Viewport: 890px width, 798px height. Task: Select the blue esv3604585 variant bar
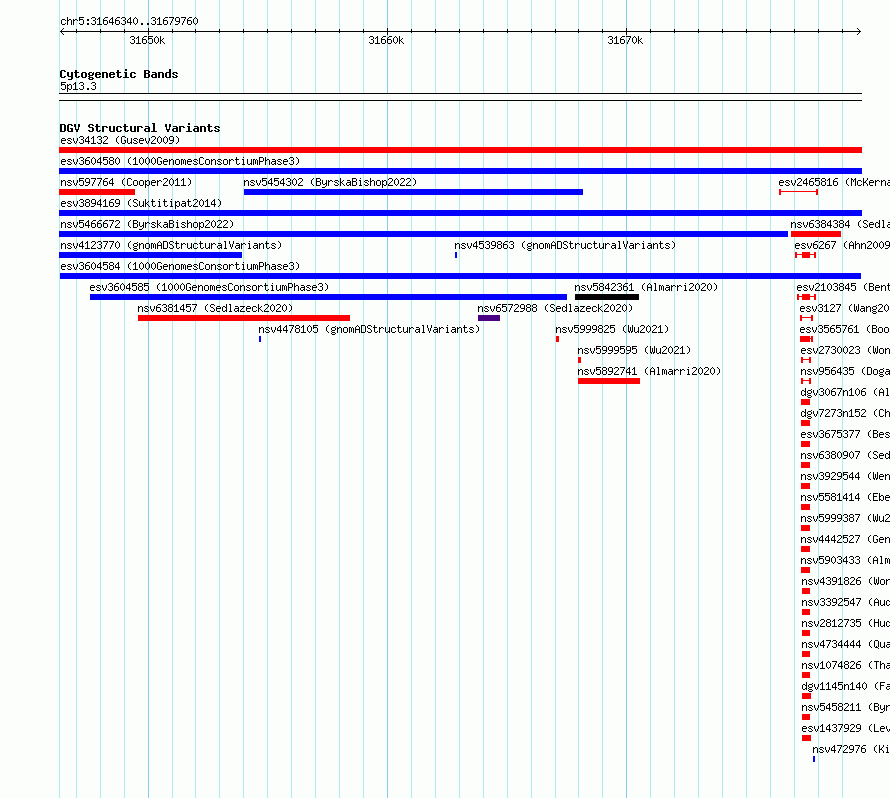coord(328,297)
